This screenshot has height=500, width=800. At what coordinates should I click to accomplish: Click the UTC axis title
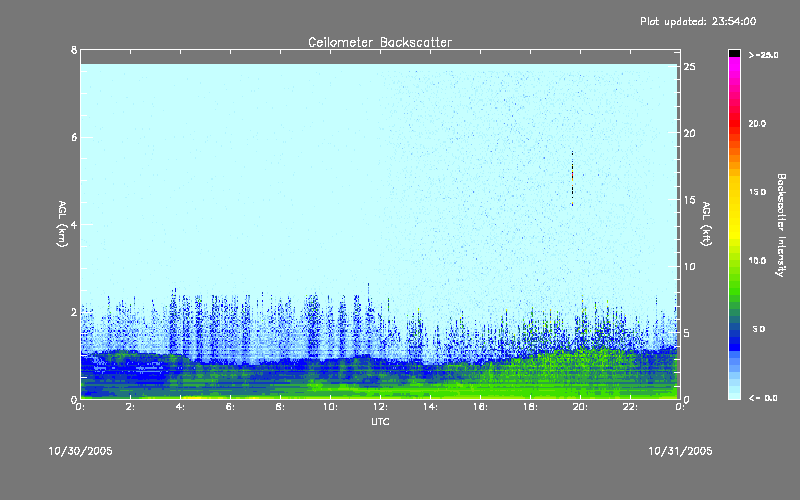[380, 421]
